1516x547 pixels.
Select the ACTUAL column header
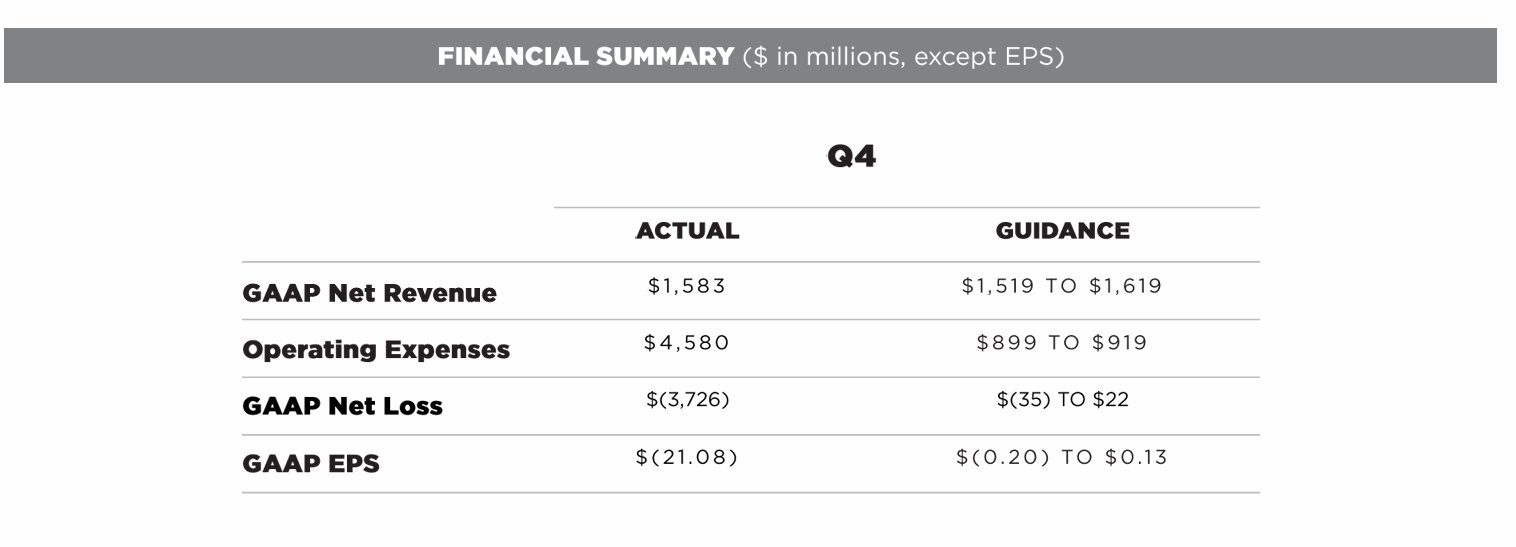pos(687,232)
